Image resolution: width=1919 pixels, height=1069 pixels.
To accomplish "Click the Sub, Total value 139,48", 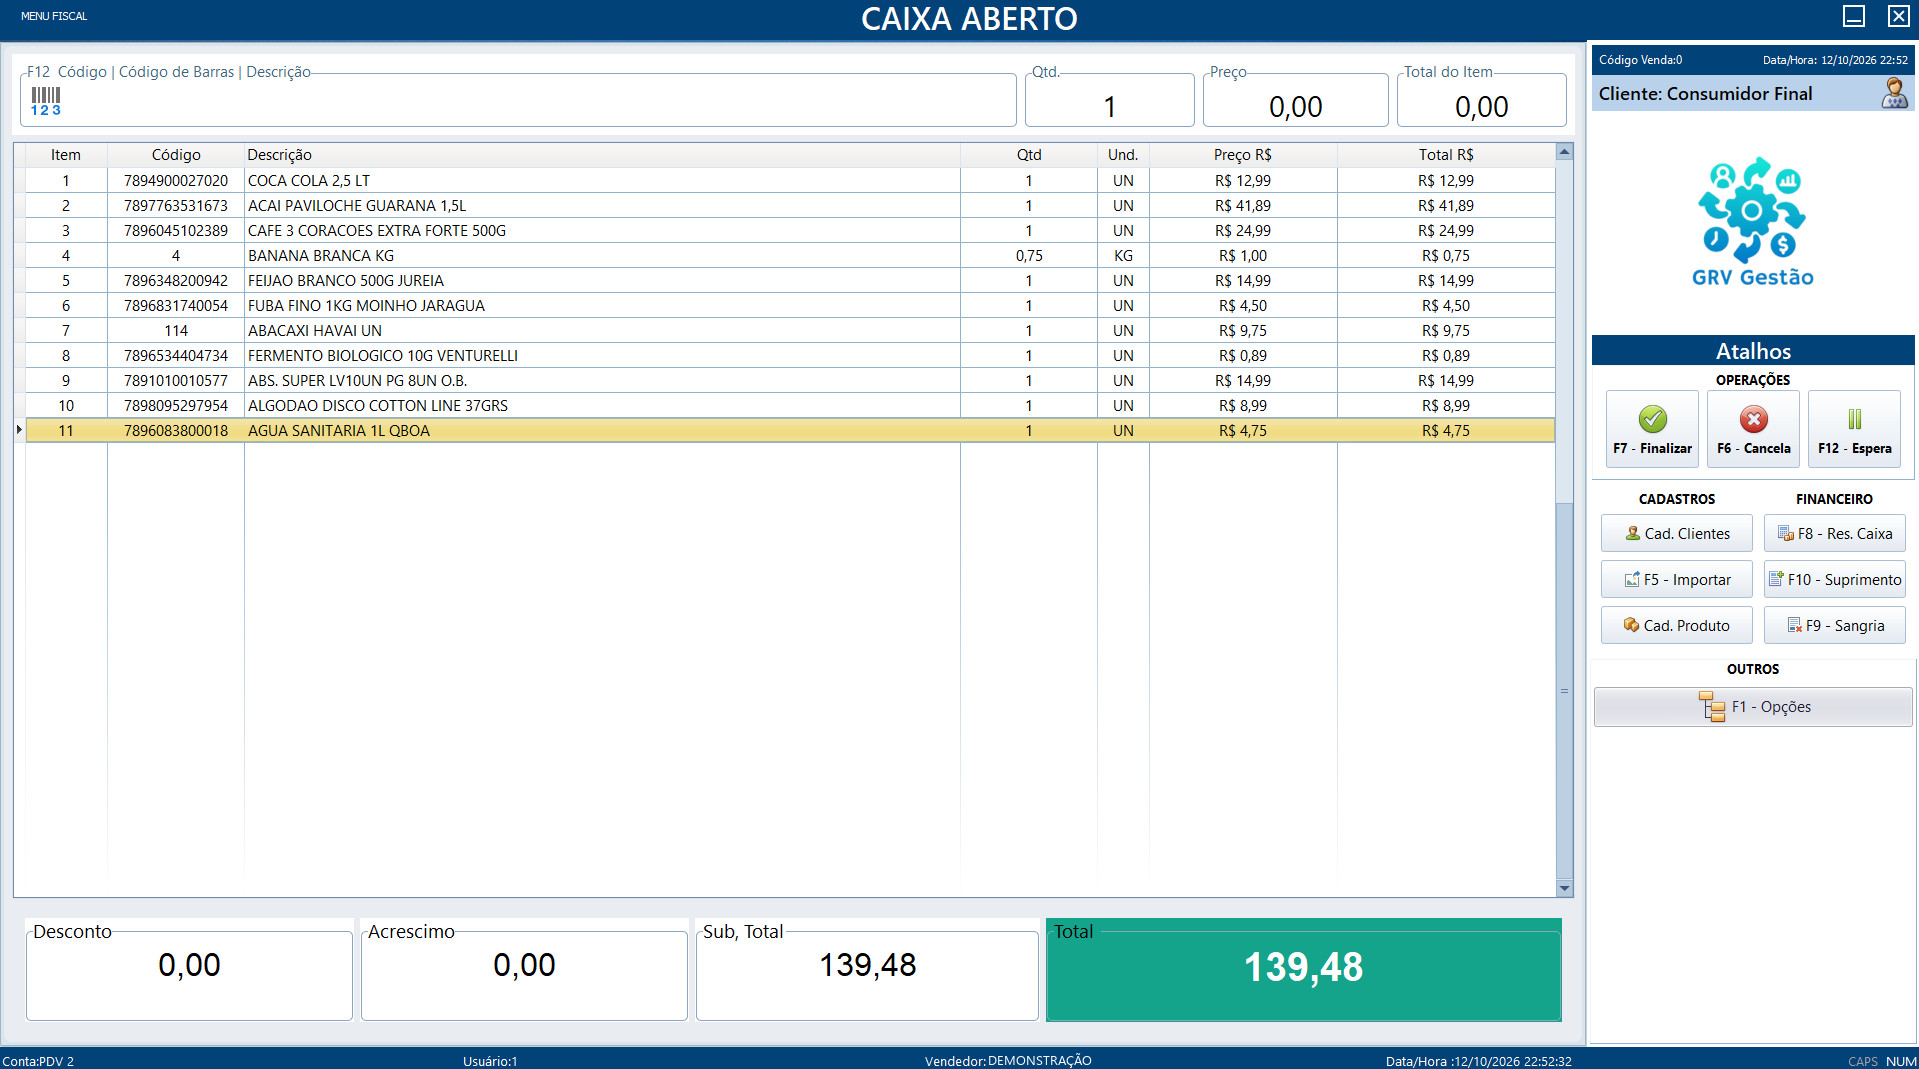I will pos(867,965).
